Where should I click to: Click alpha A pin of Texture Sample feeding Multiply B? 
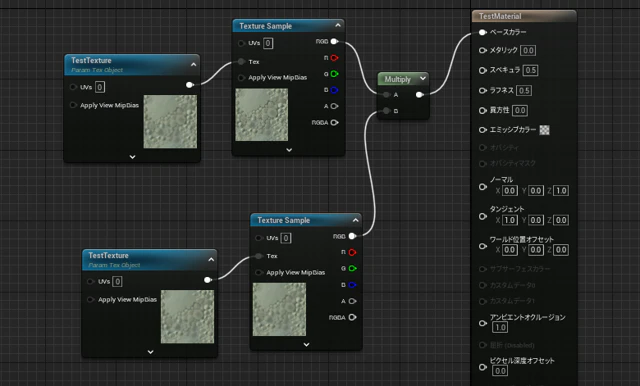[x=352, y=301]
